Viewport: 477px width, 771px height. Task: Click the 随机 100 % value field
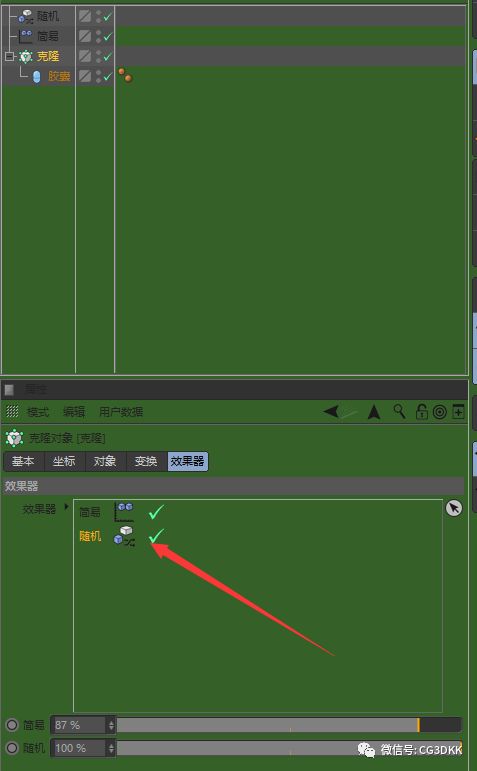79,748
